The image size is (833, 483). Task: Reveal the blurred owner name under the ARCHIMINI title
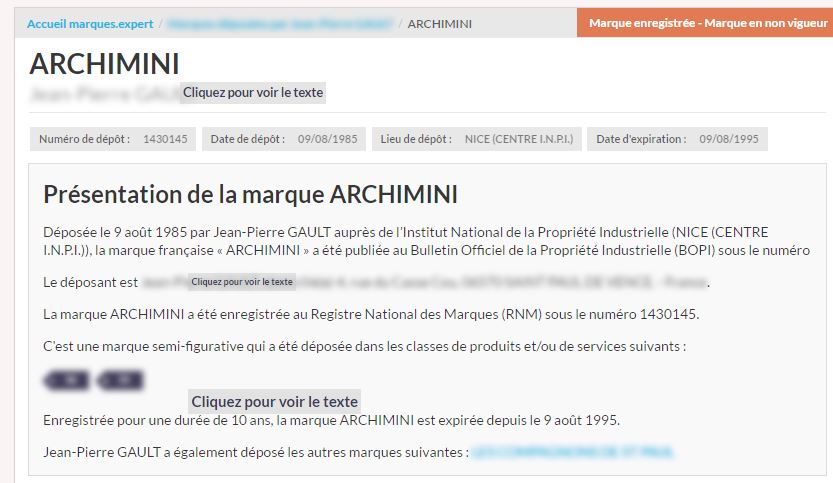[x=252, y=92]
